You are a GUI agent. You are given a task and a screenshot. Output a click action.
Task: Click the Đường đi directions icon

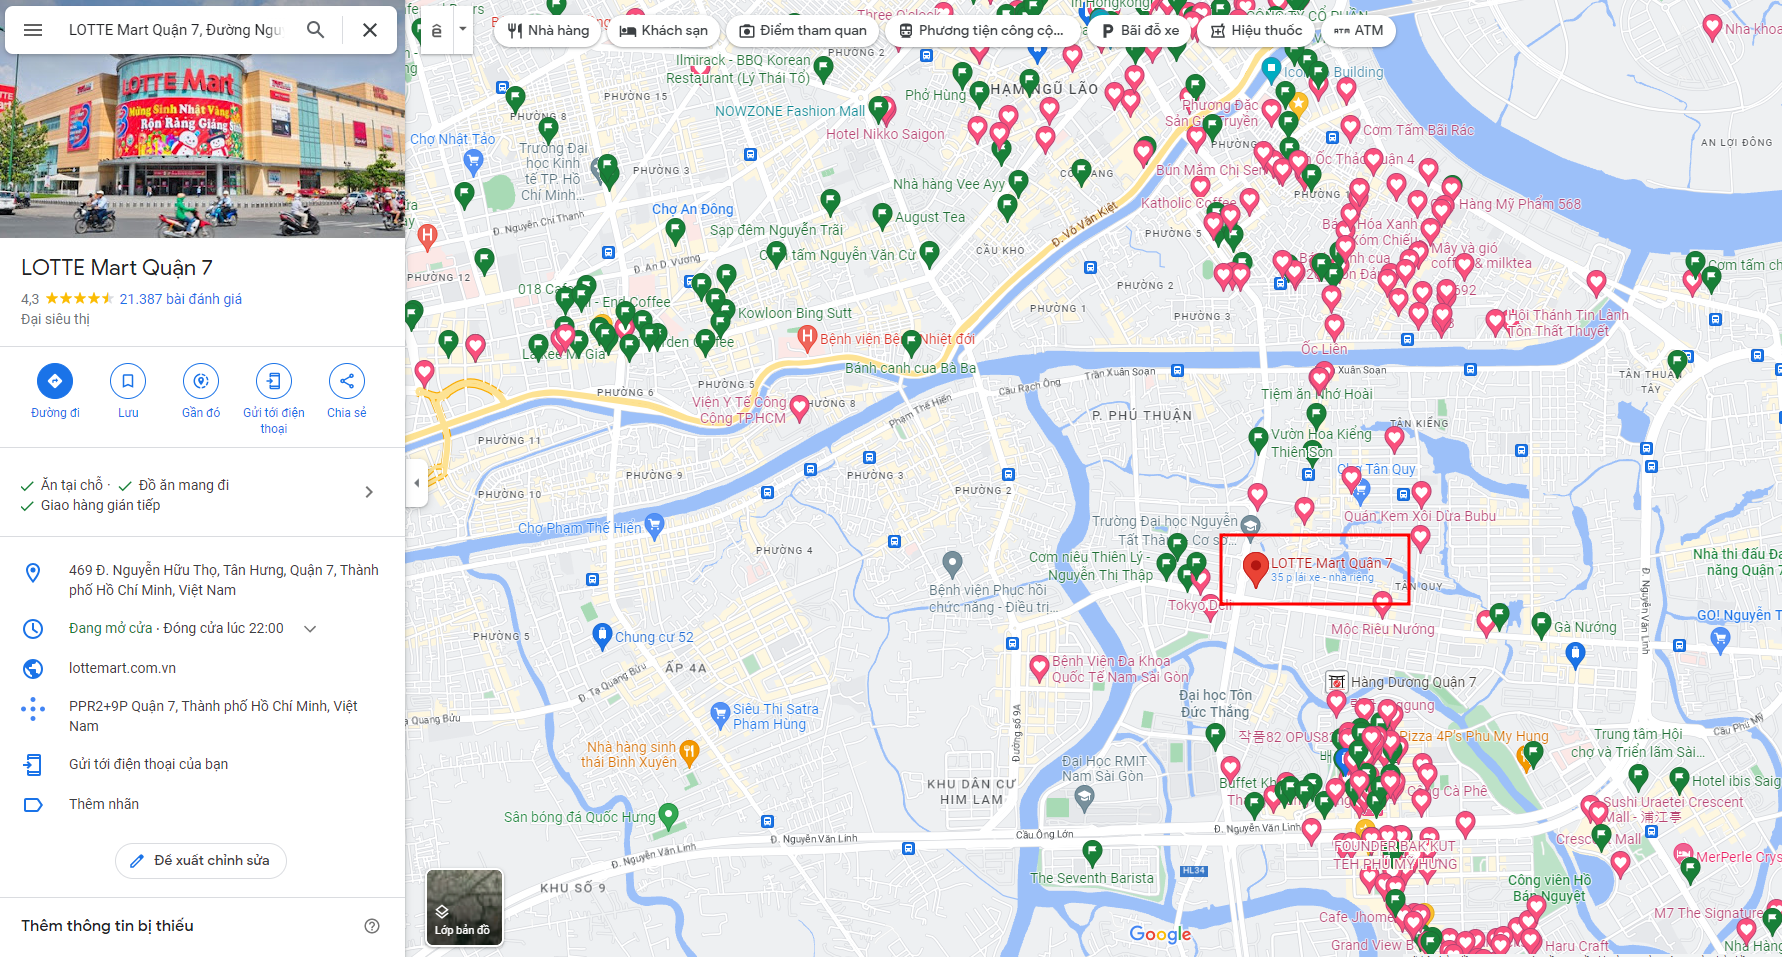55,381
